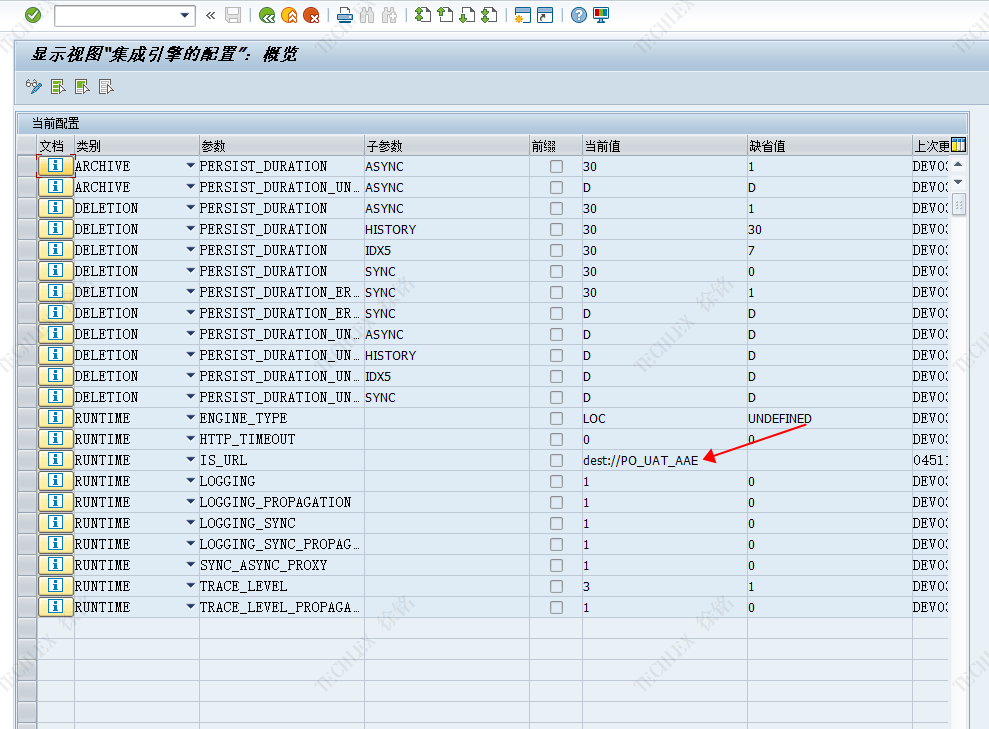Select the dest://PO_UAT_AAE current value cell
The height and width of the screenshot is (729, 989).
pos(640,460)
